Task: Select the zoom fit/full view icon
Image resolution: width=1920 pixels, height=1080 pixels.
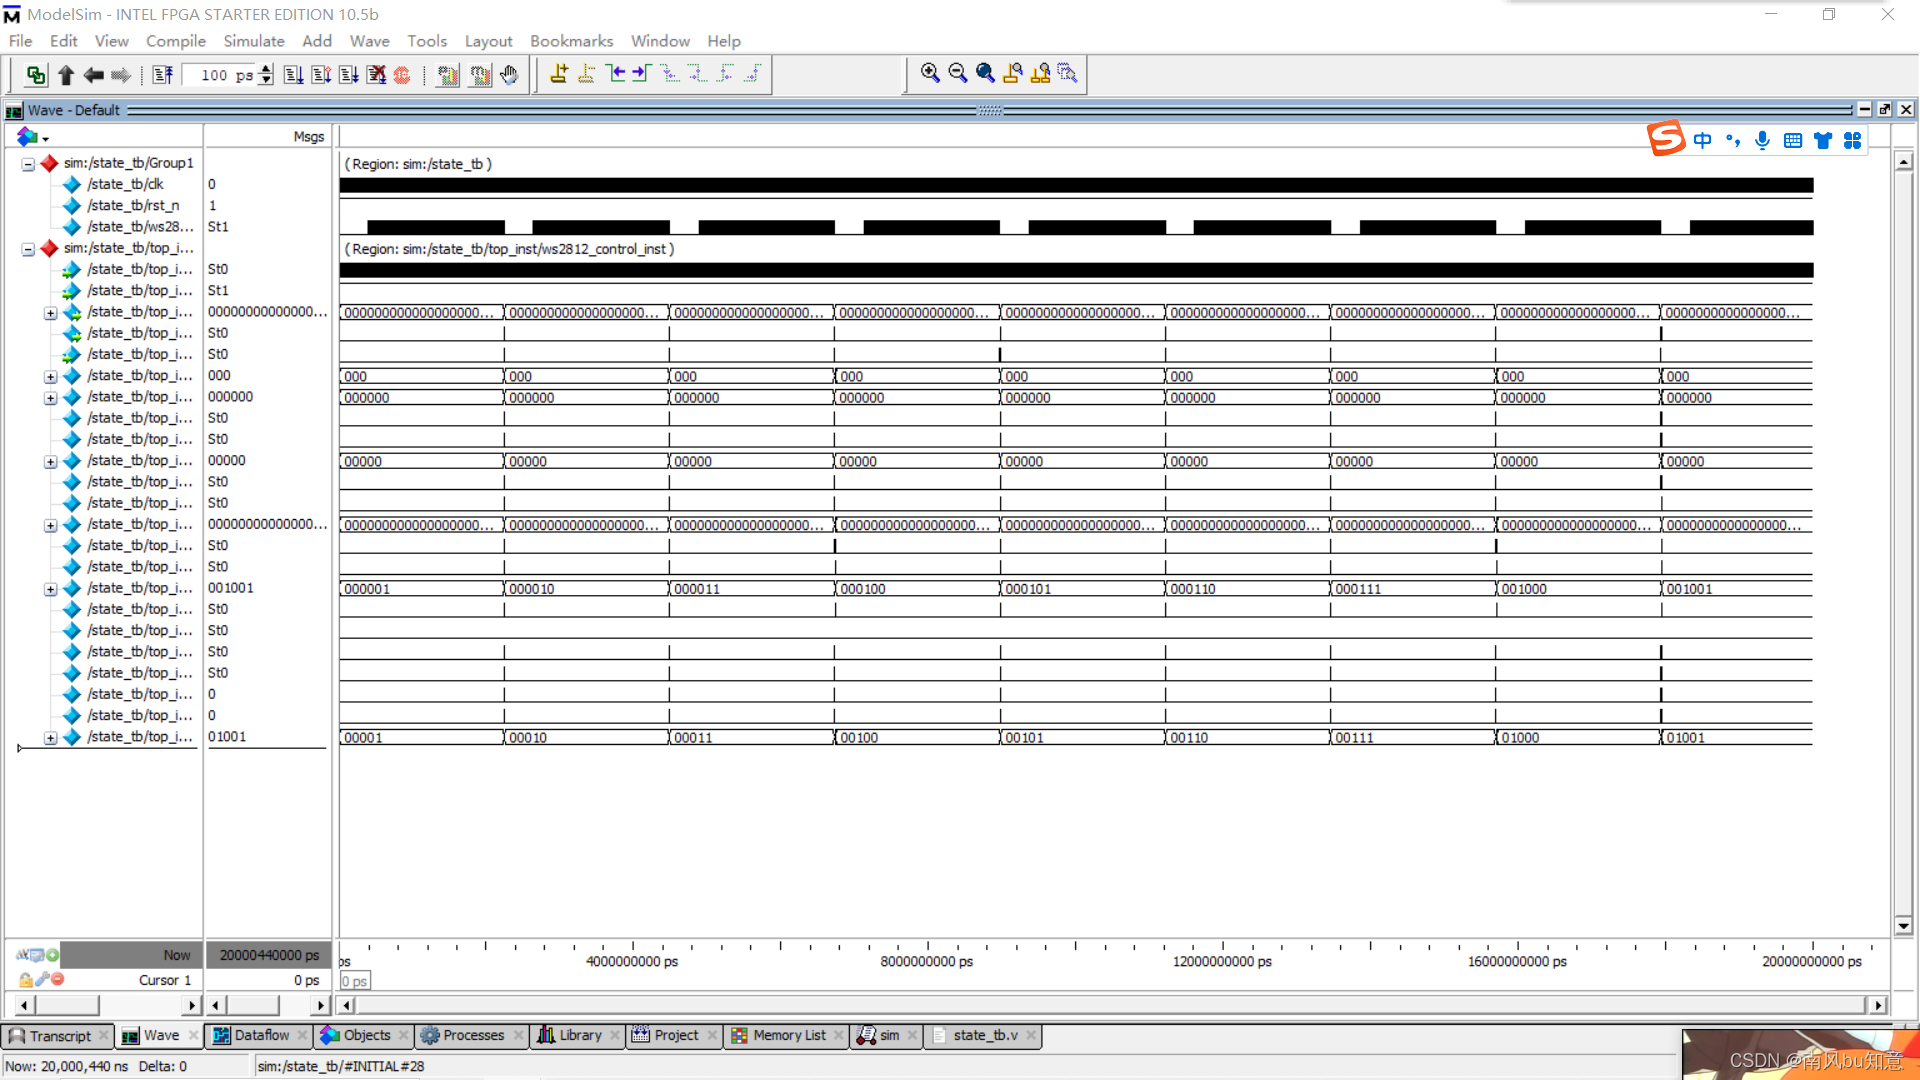Action: 986,74
